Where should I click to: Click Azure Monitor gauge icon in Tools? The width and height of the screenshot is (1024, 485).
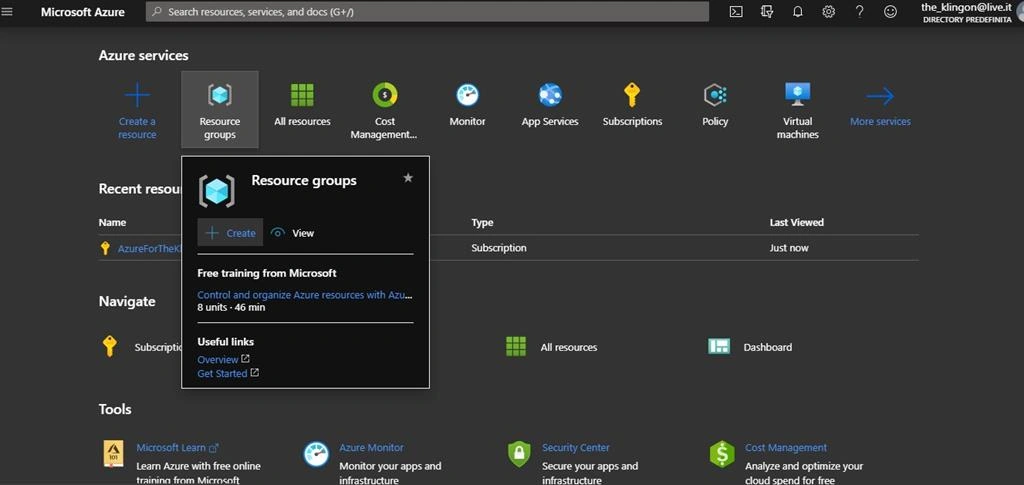316,454
